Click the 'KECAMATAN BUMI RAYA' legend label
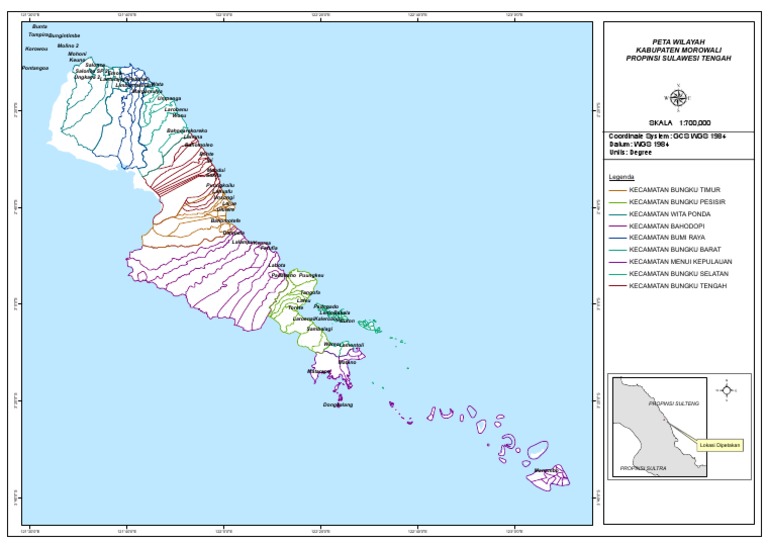 pos(667,237)
